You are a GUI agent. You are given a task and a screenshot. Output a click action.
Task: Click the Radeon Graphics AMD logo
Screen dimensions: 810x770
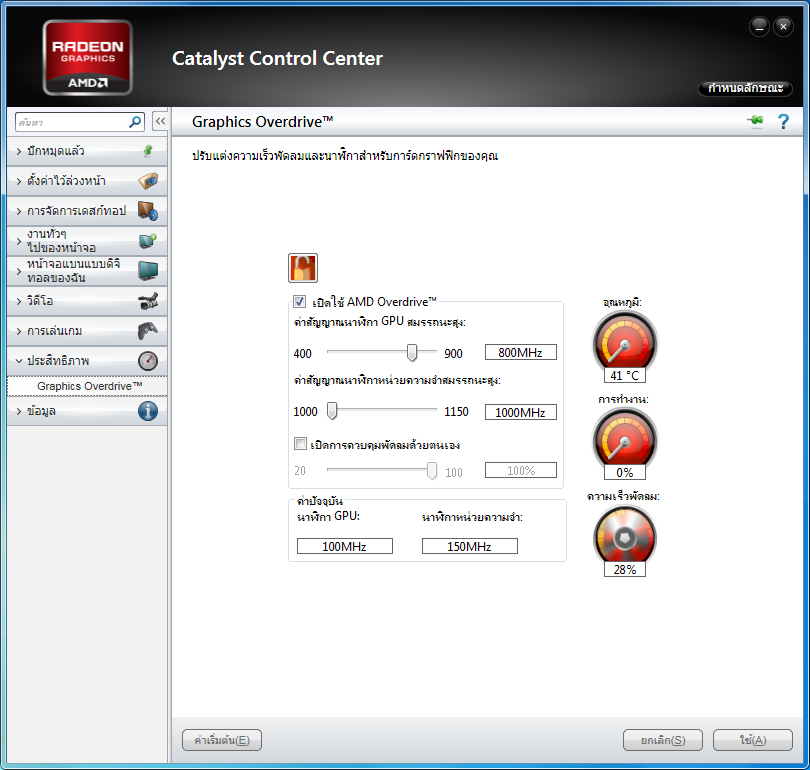click(88, 58)
